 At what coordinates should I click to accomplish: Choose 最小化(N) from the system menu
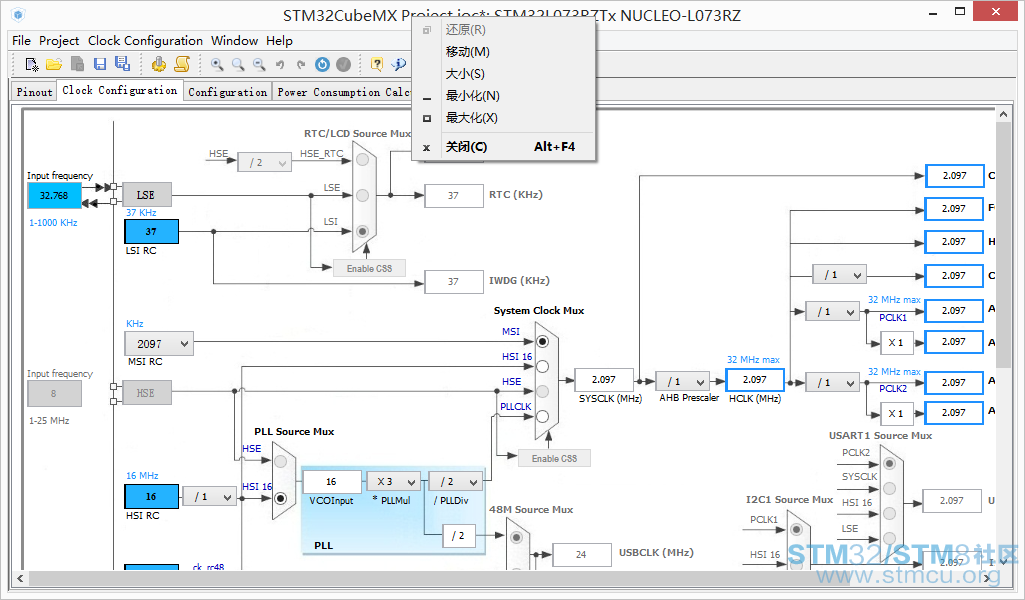click(x=503, y=96)
